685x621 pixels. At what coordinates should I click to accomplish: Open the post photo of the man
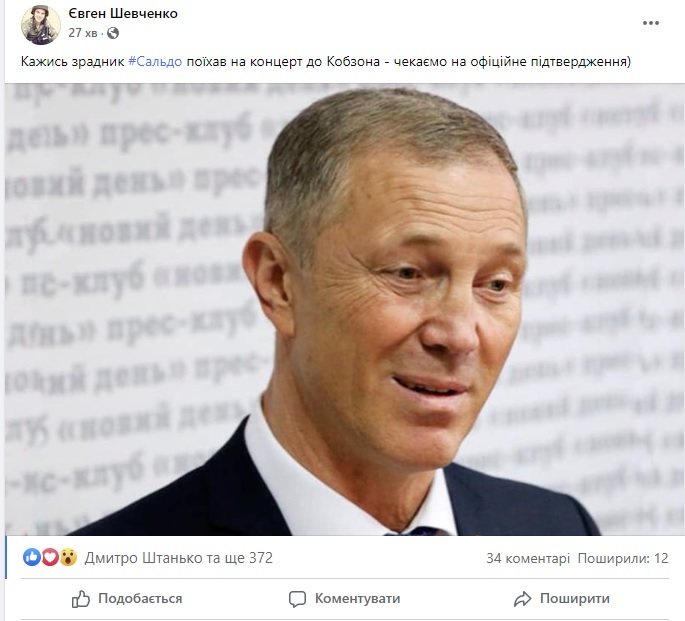click(x=345, y=309)
